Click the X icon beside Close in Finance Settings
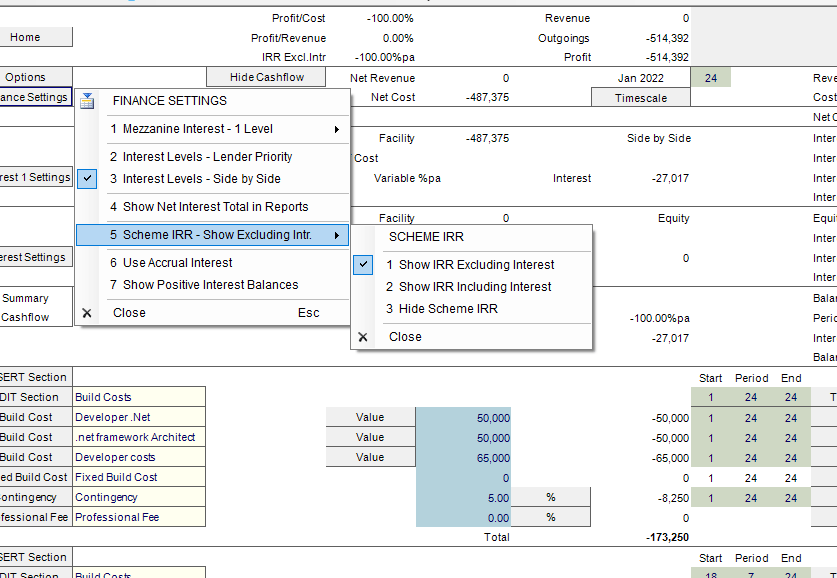The height and width of the screenshot is (578, 837). [x=87, y=313]
